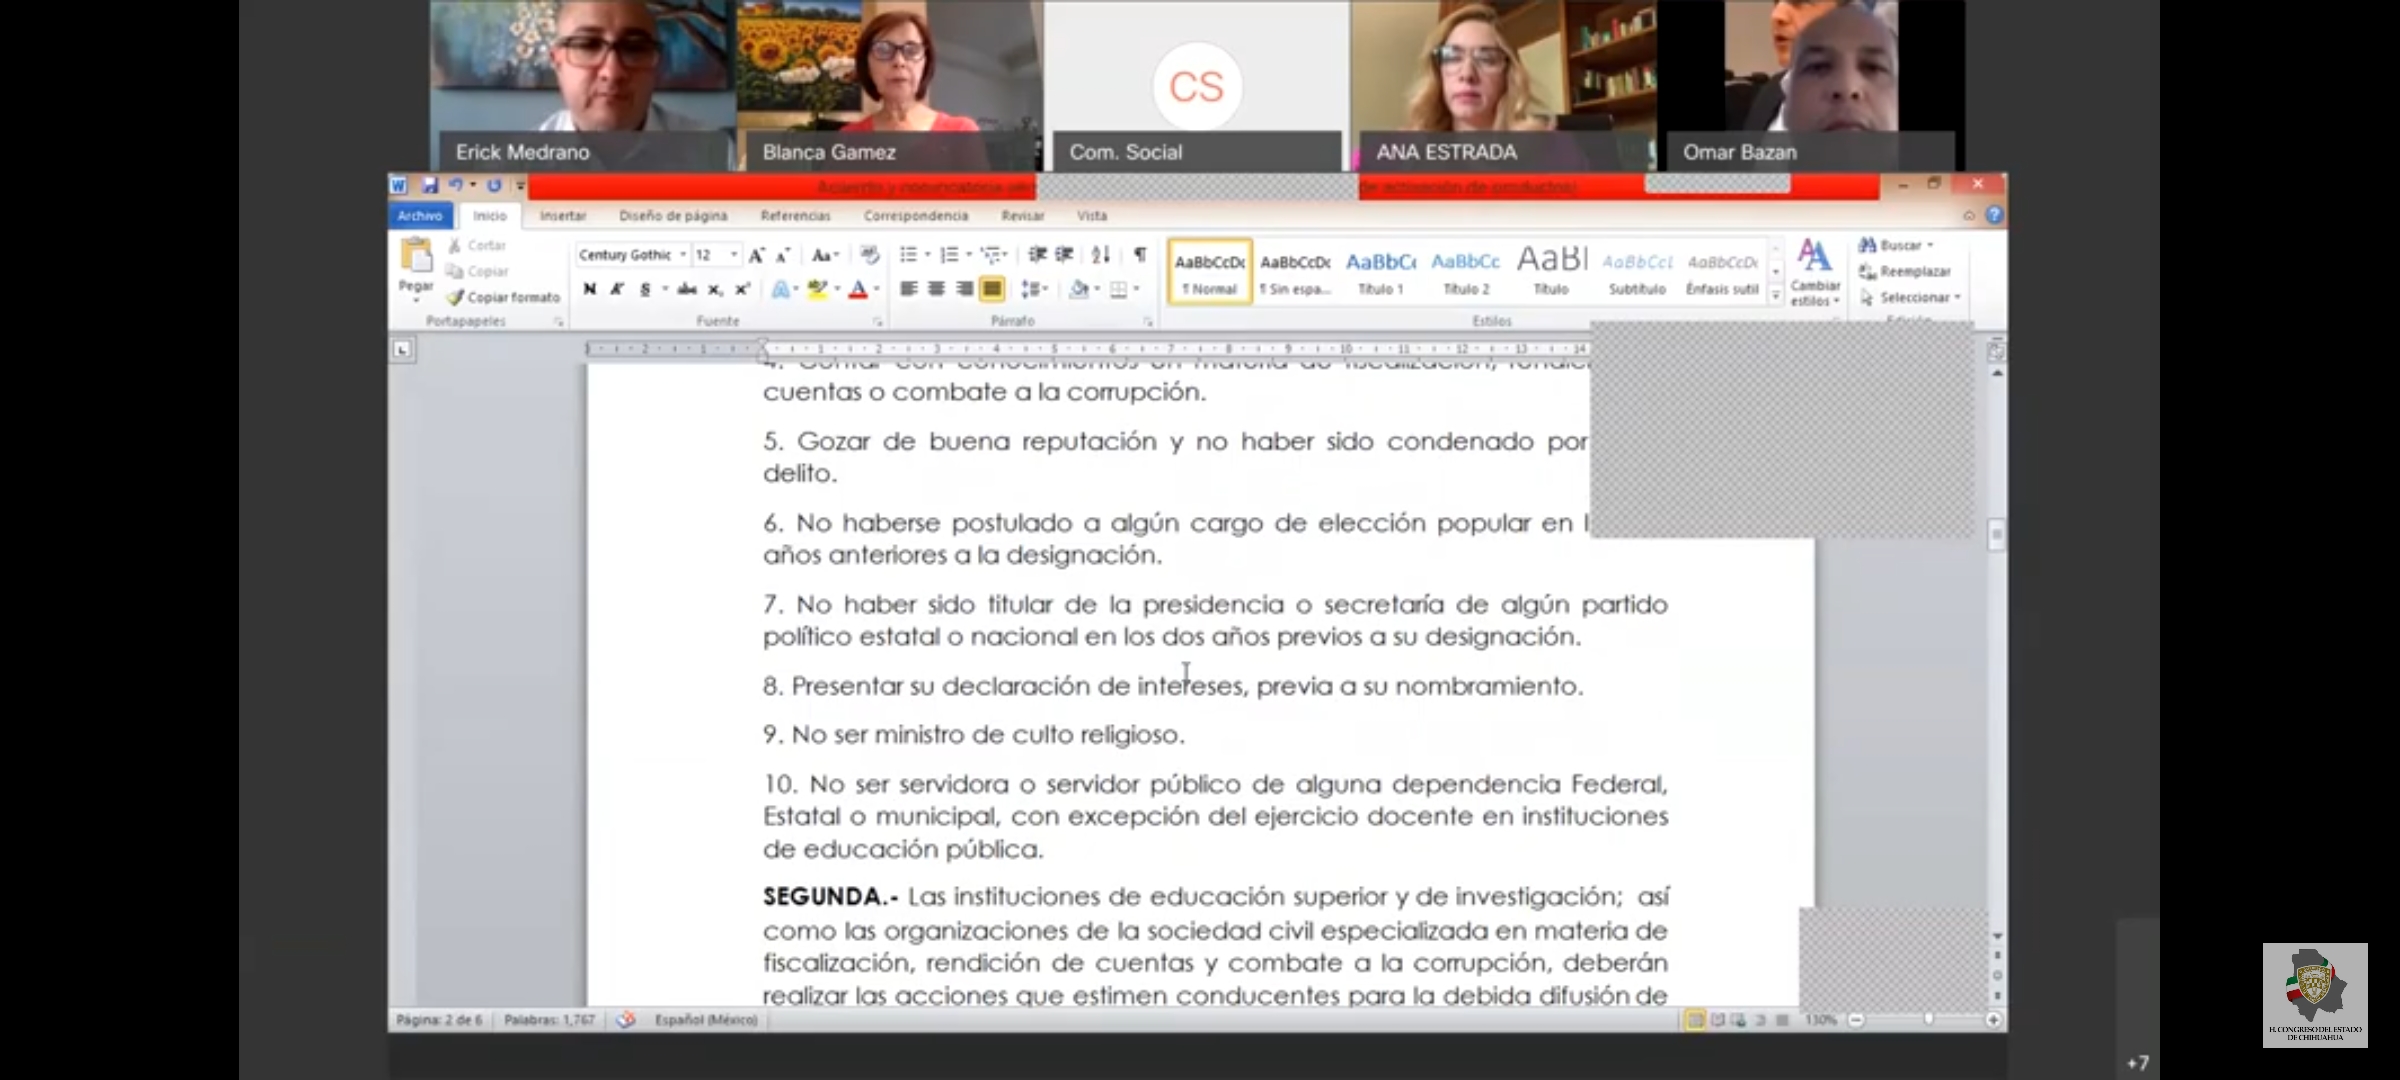The image size is (2400, 1080).
Task: Open the Insertar ribbon tab
Action: [563, 216]
